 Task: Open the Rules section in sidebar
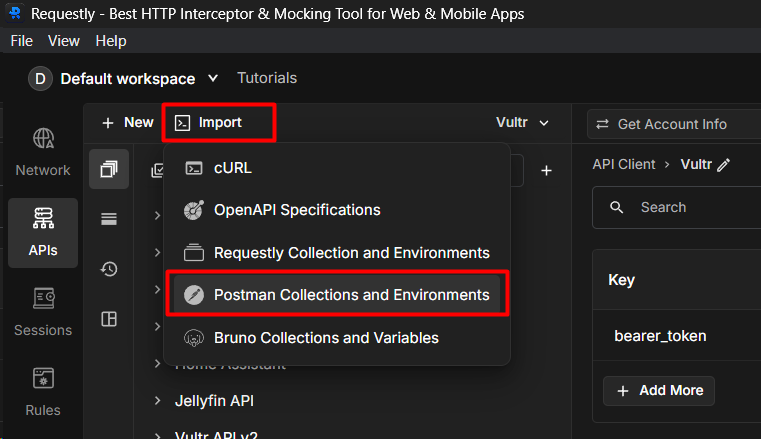[43, 392]
